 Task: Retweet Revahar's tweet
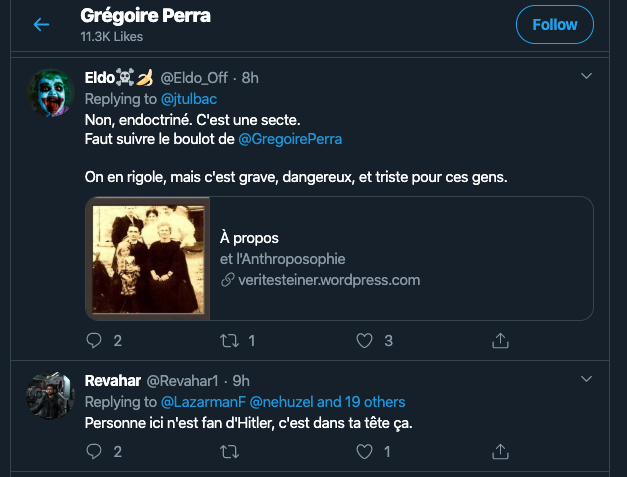[229, 452]
